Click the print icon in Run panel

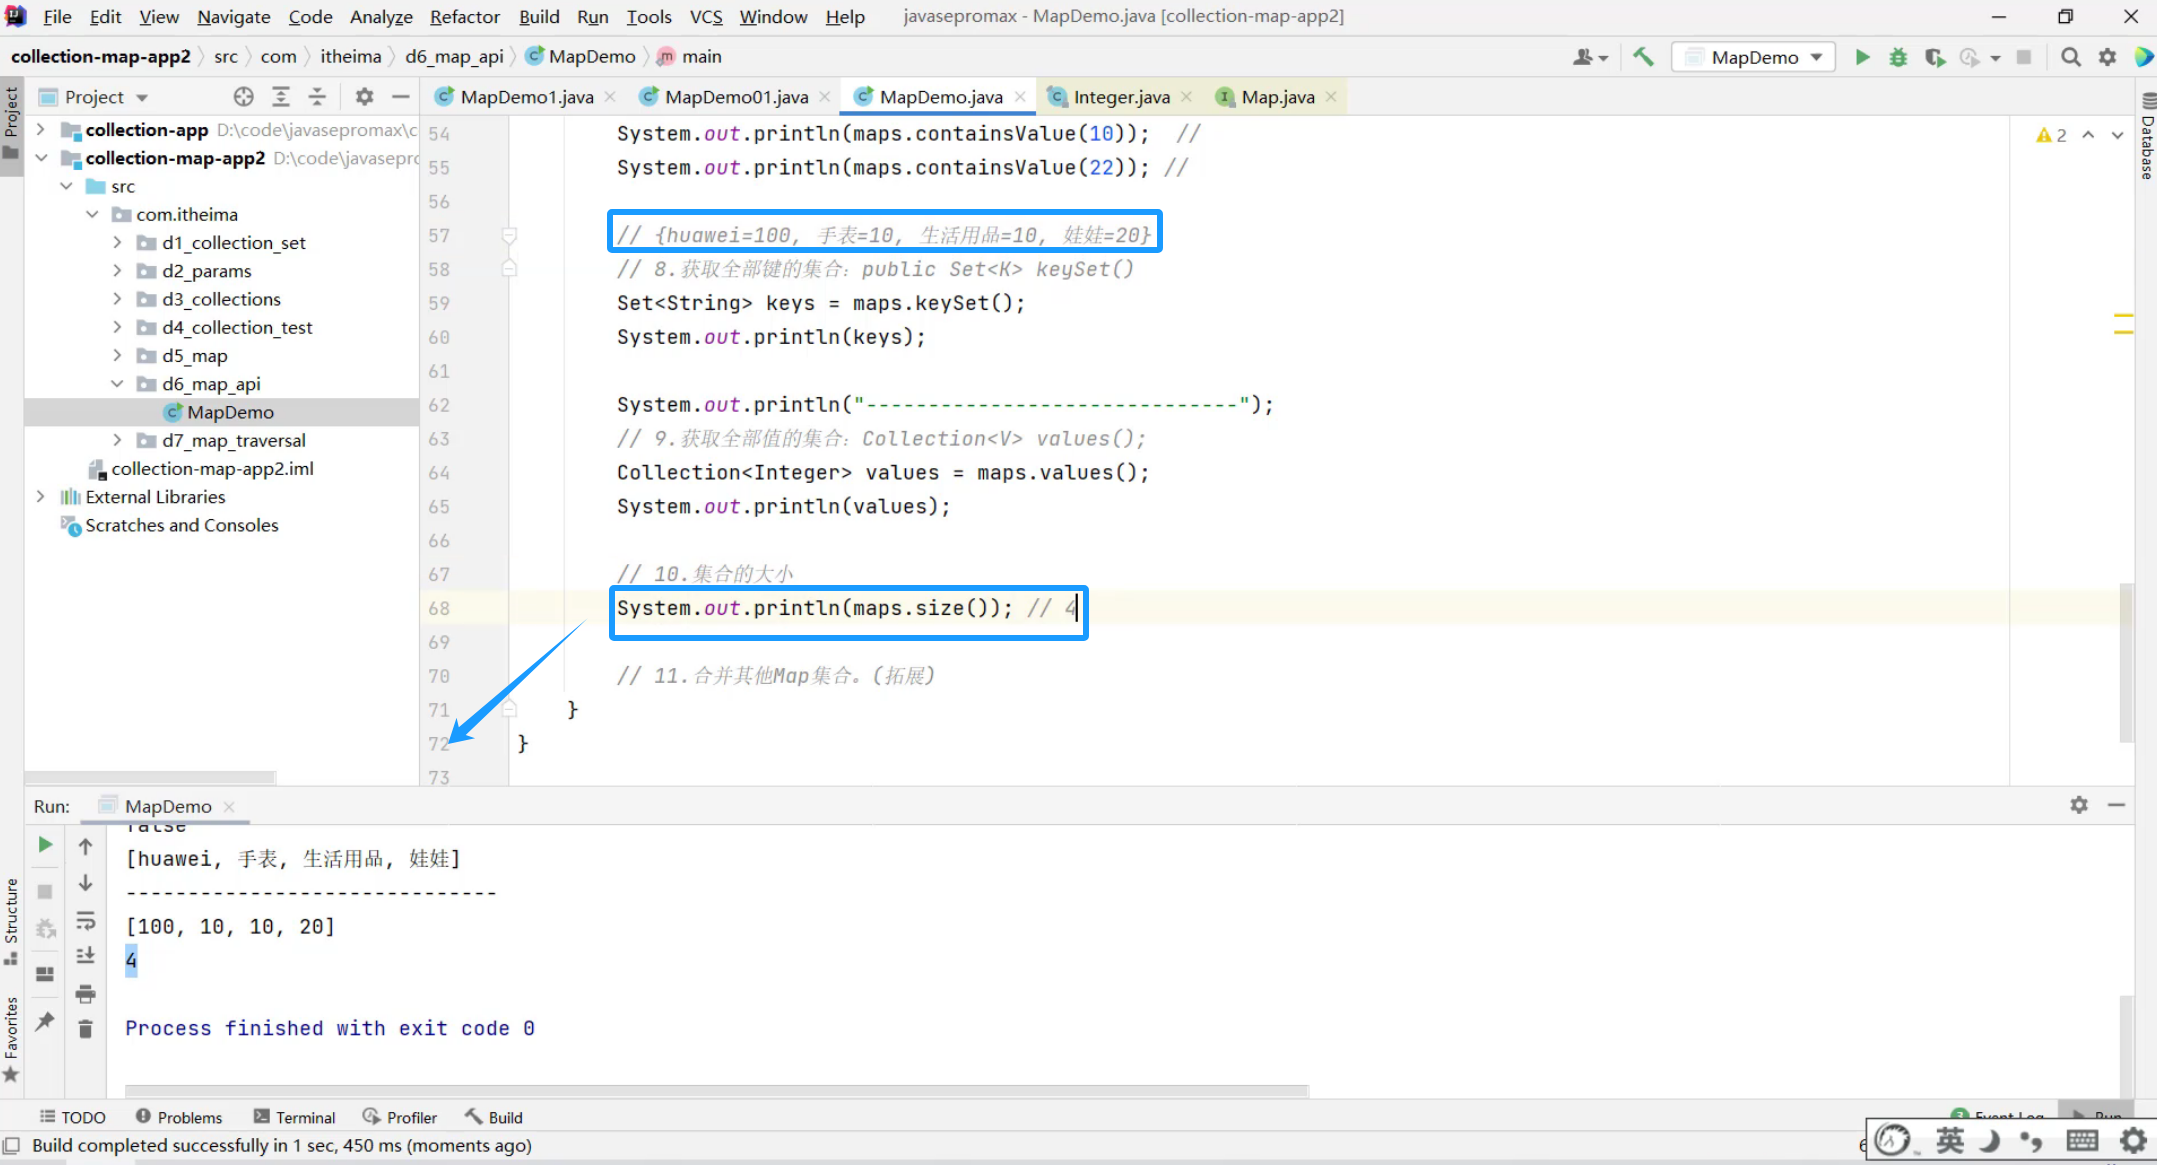click(x=86, y=993)
